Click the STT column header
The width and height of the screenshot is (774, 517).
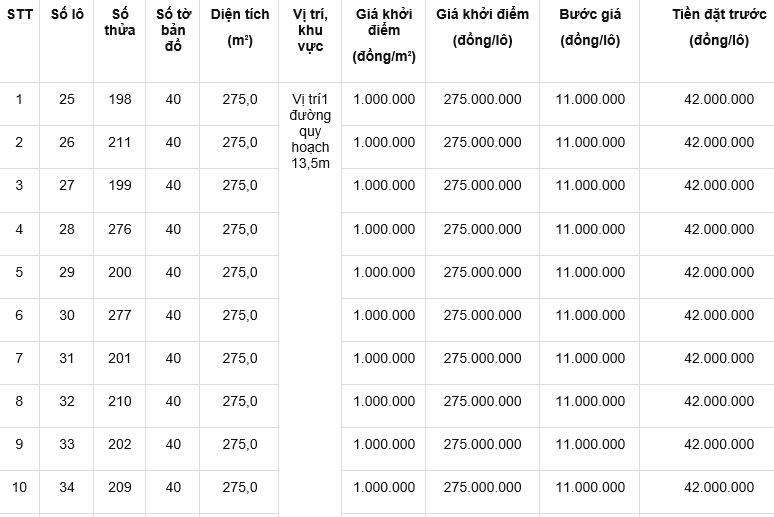pos(19,14)
